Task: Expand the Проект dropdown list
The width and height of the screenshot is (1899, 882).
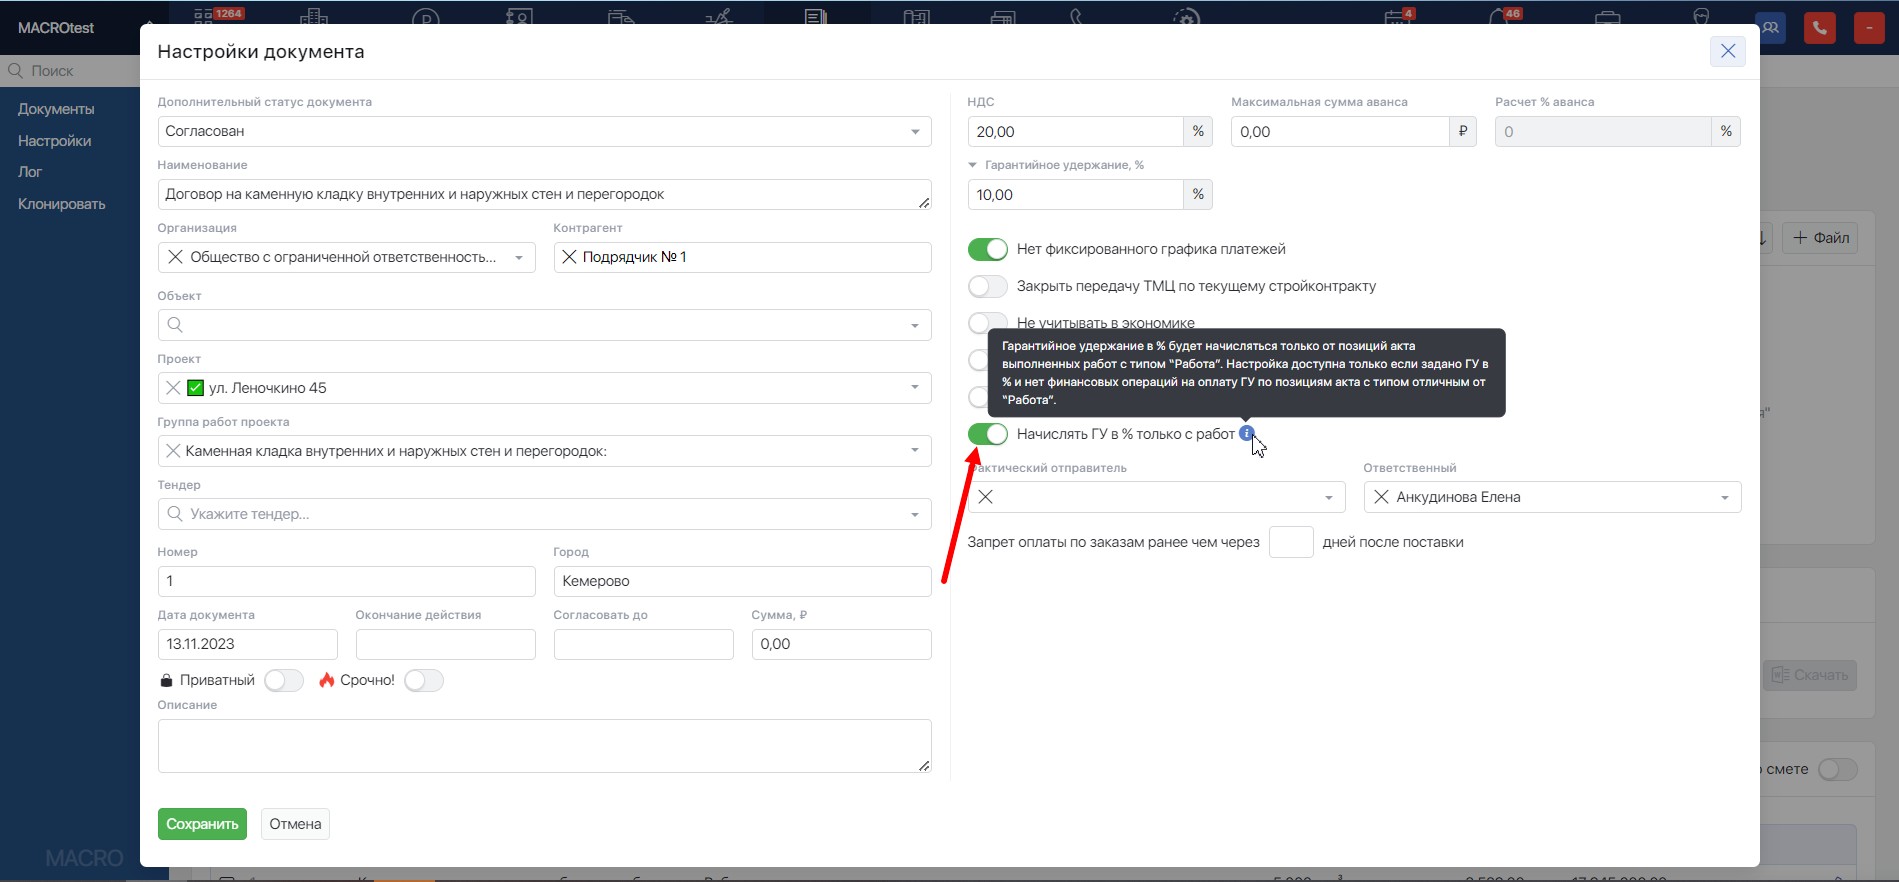Action: [914, 388]
